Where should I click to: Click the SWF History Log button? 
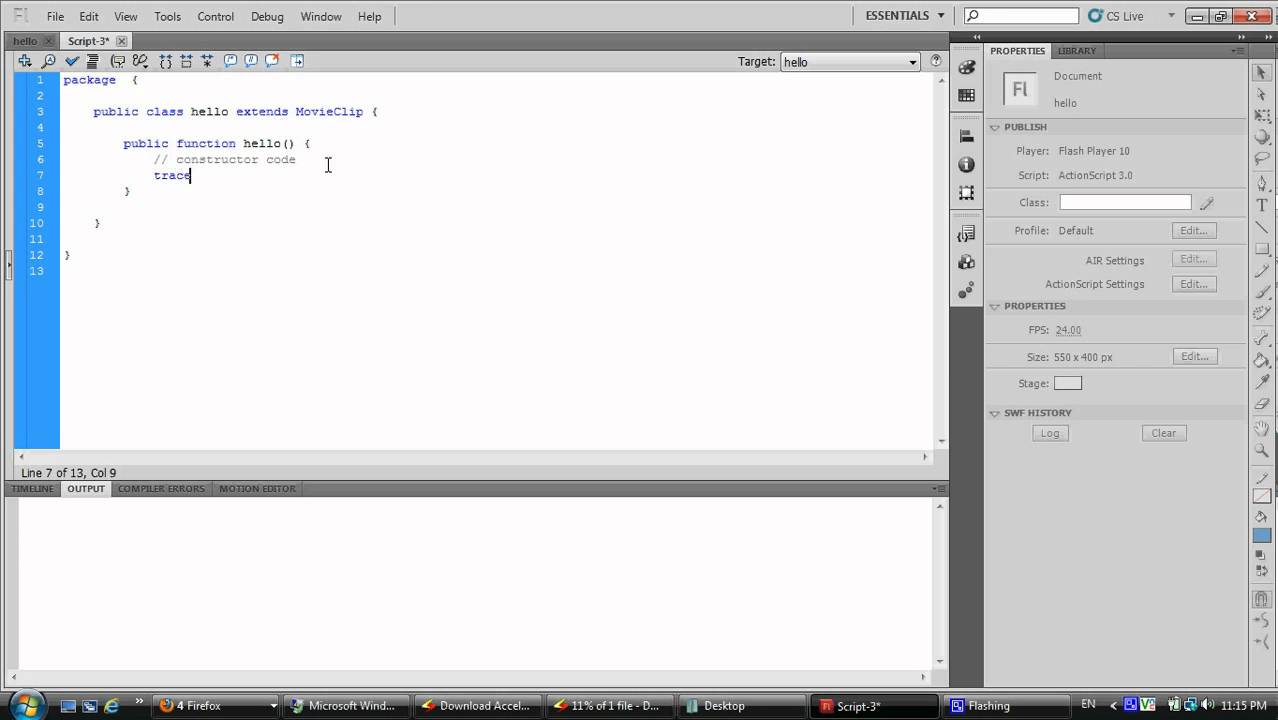[x=1050, y=433]
